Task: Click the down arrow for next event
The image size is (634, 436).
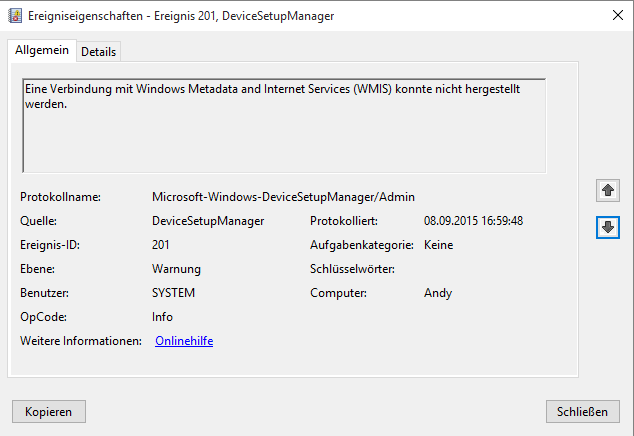Action: [x=607, y=228]
